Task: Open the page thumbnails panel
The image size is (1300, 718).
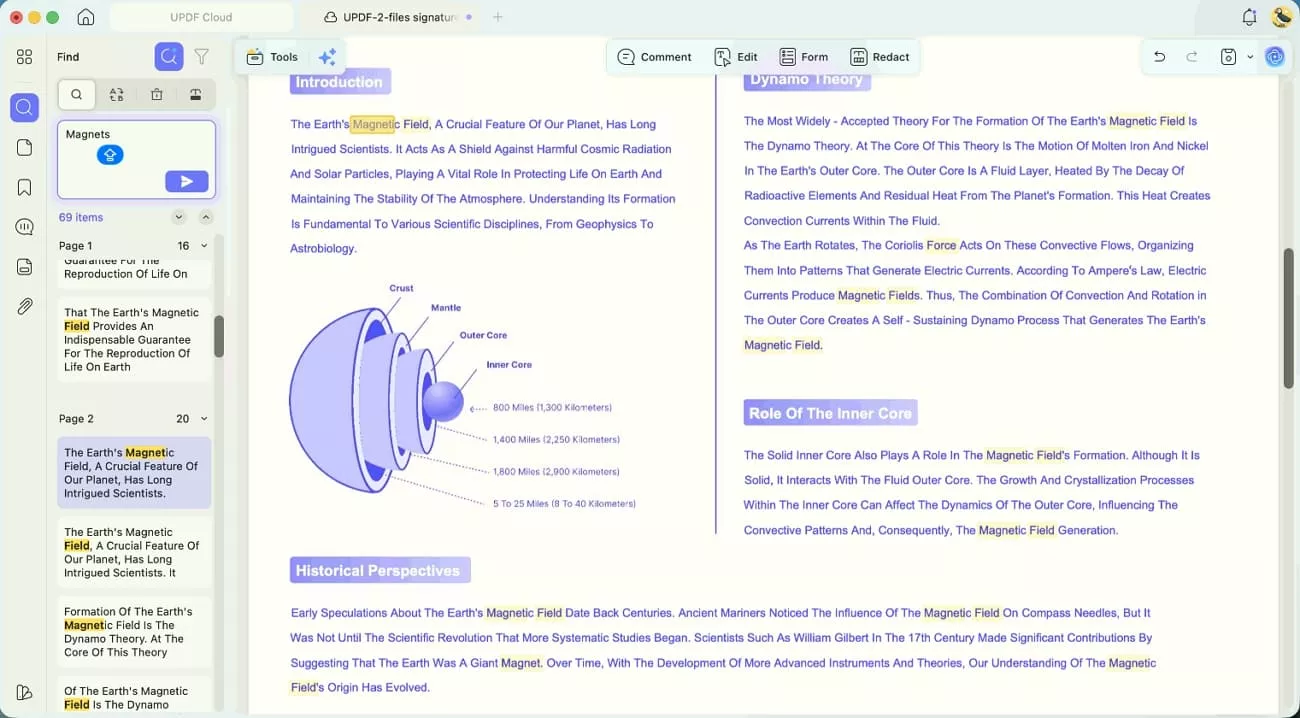Action: click(x=24, y=147)
